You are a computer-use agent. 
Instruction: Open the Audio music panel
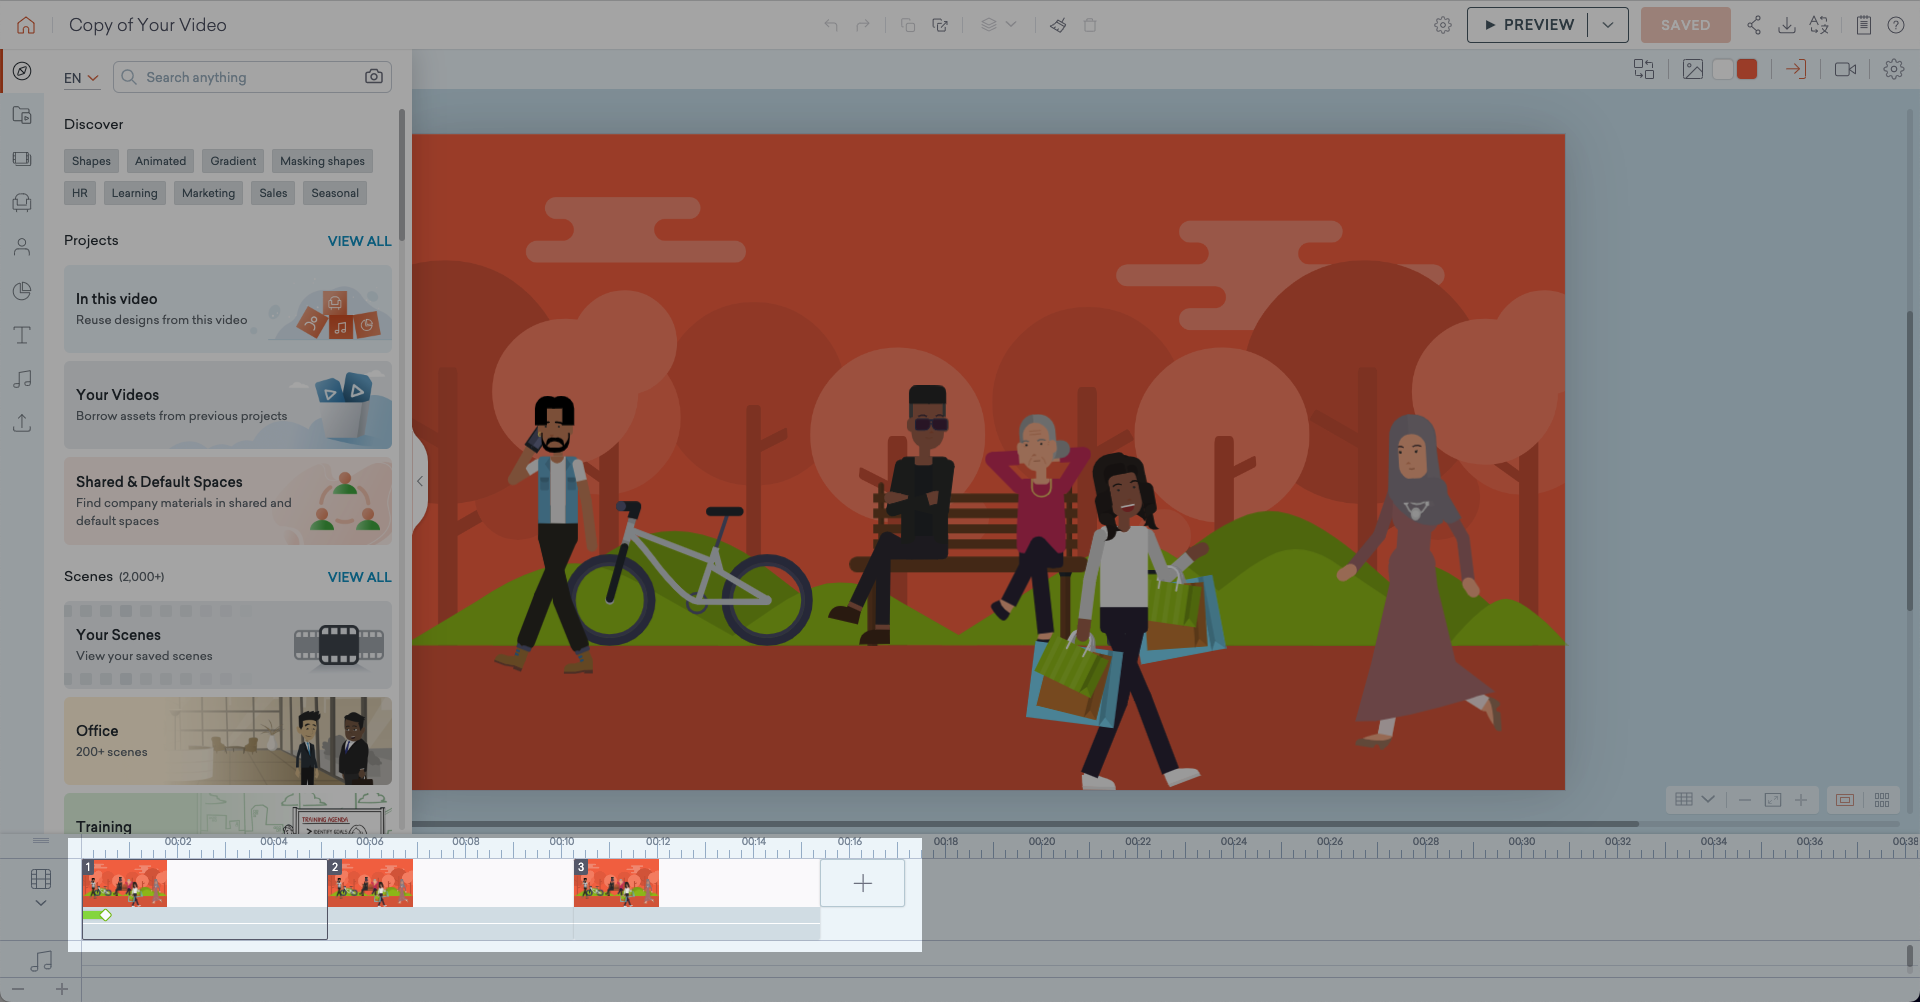point(22,379)
